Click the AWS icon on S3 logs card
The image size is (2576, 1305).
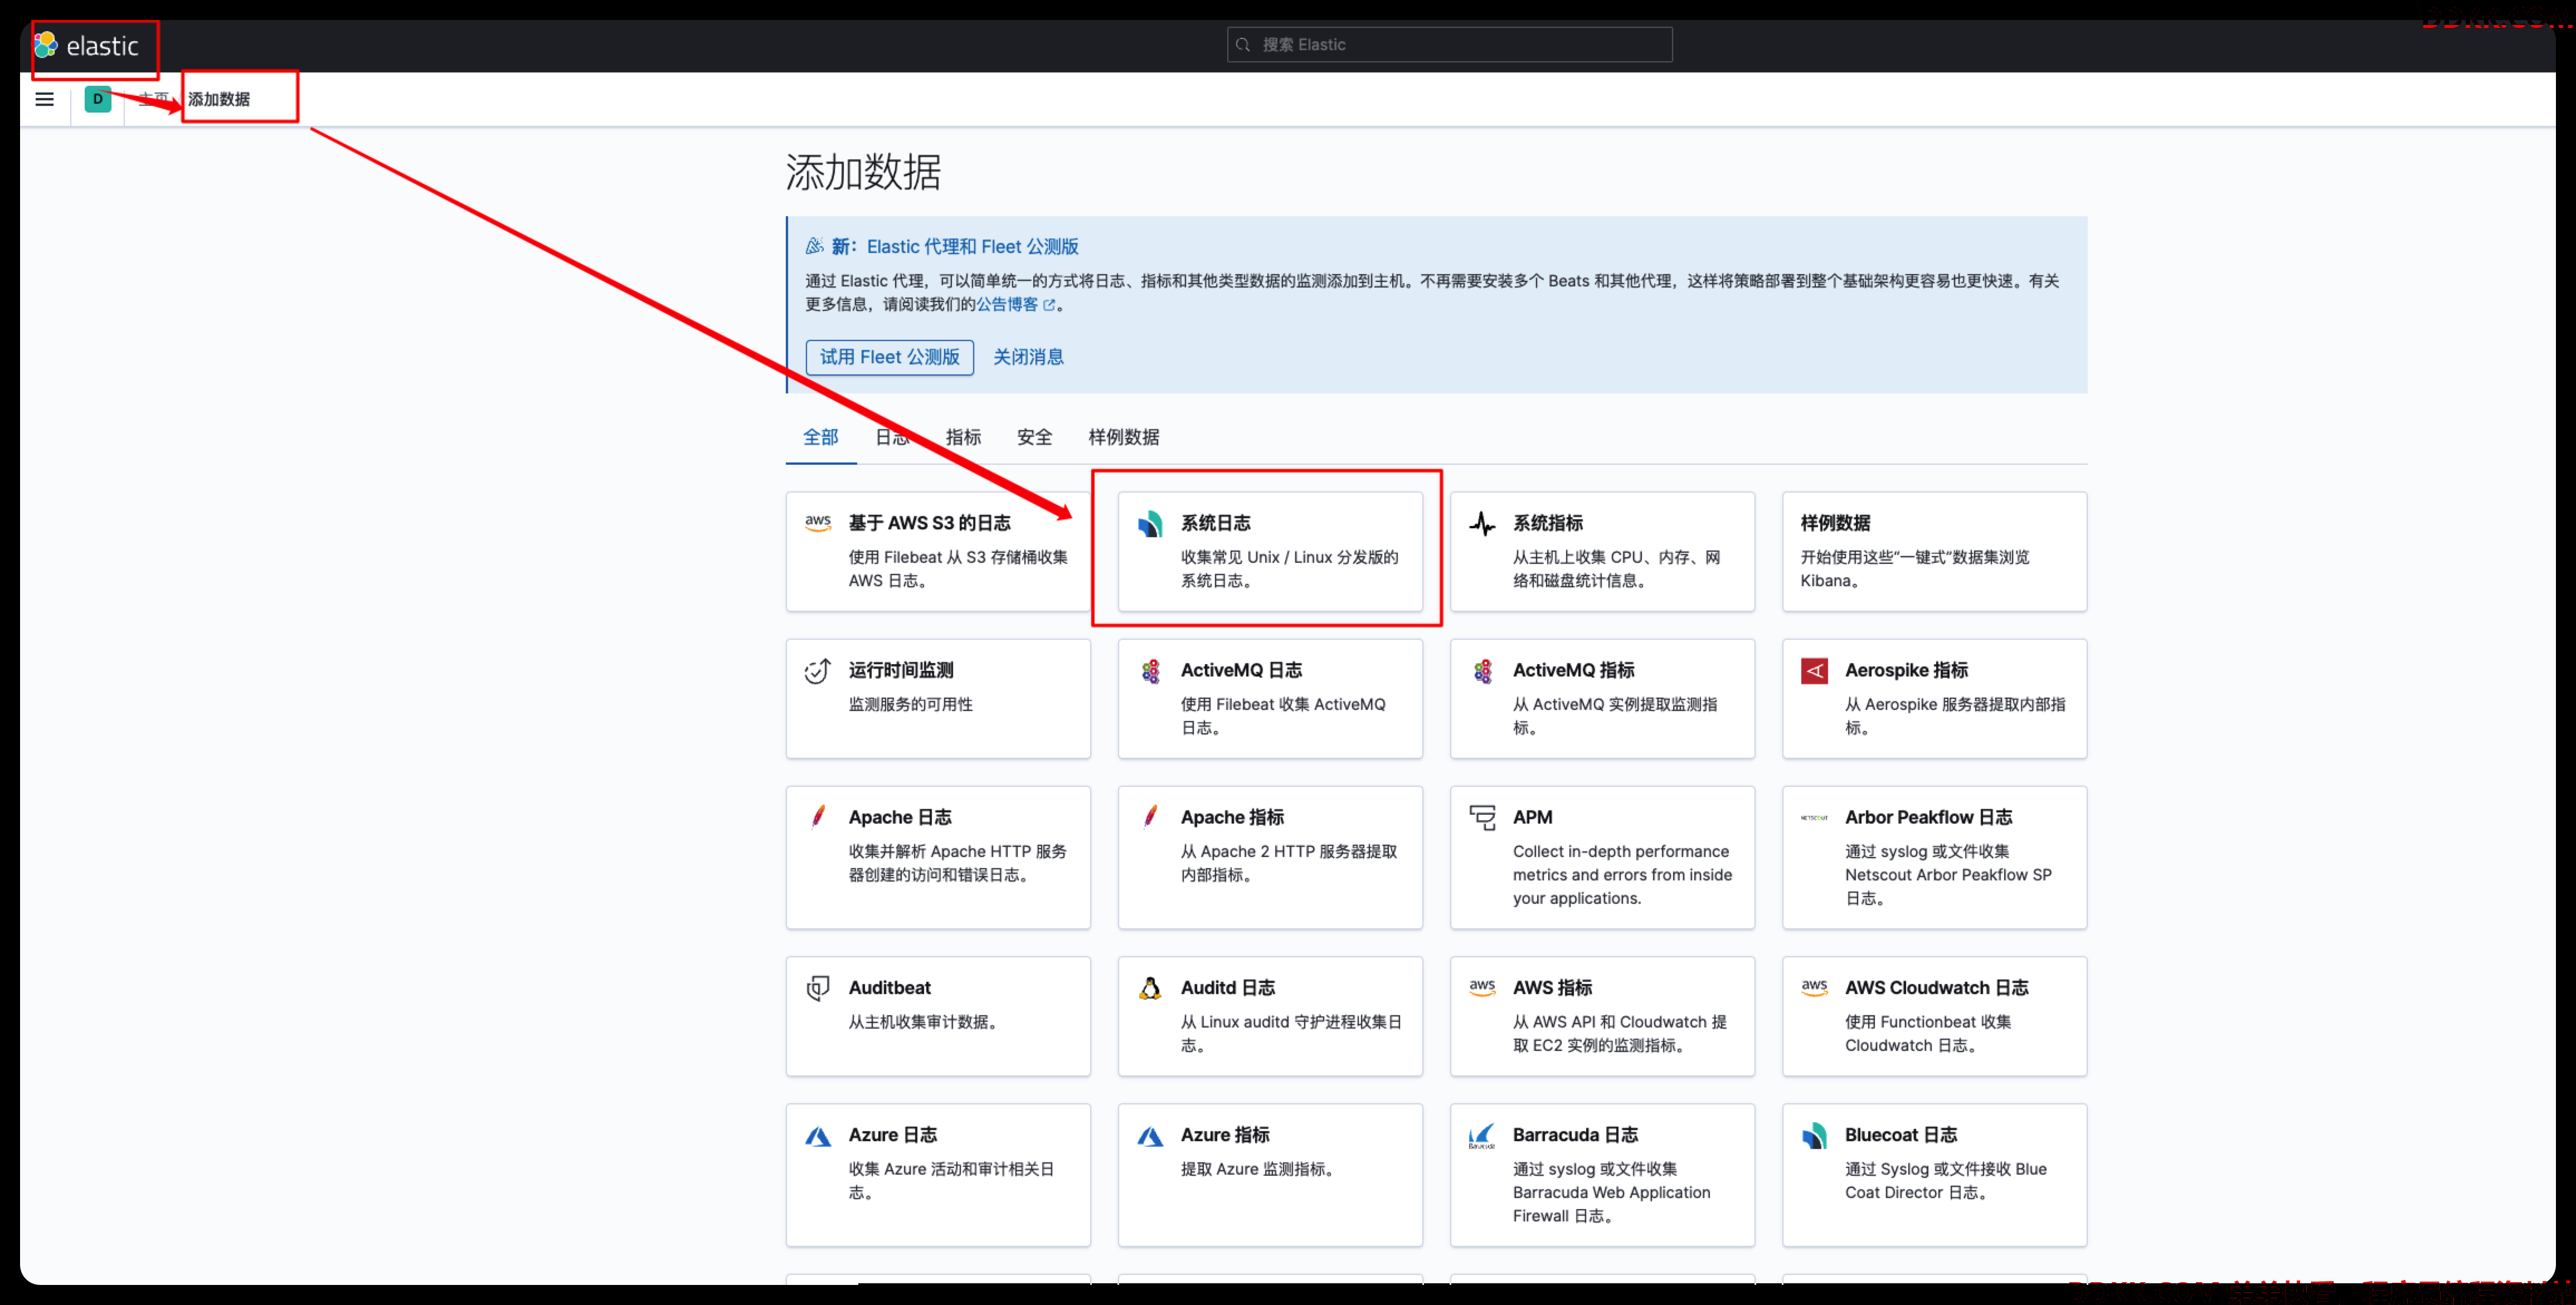[x=818, y=523]
